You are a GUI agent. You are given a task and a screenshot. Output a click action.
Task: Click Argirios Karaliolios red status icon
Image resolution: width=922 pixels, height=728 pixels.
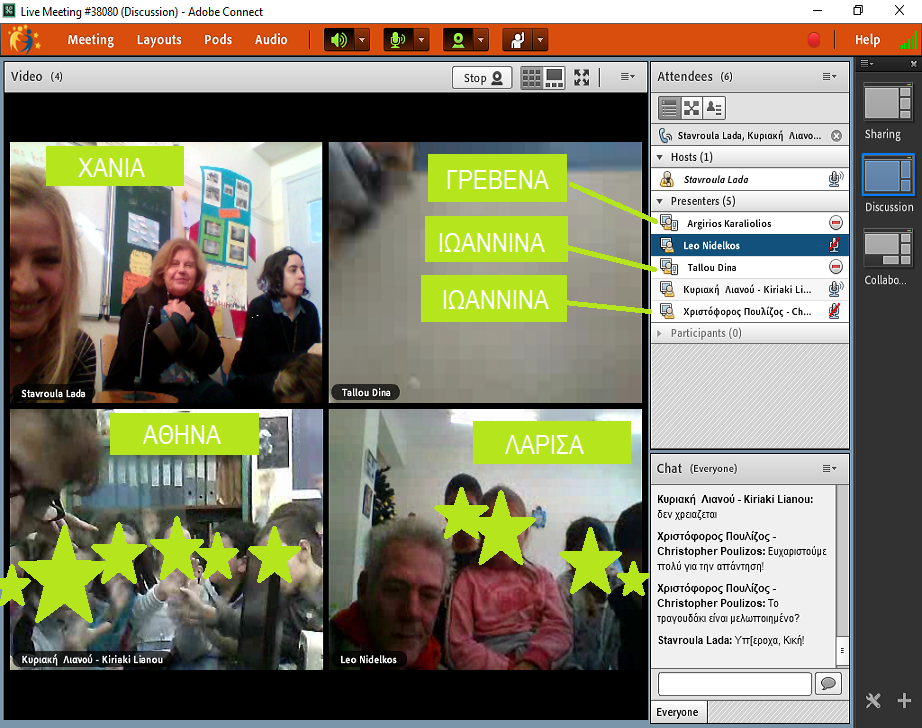coord(836,223)
